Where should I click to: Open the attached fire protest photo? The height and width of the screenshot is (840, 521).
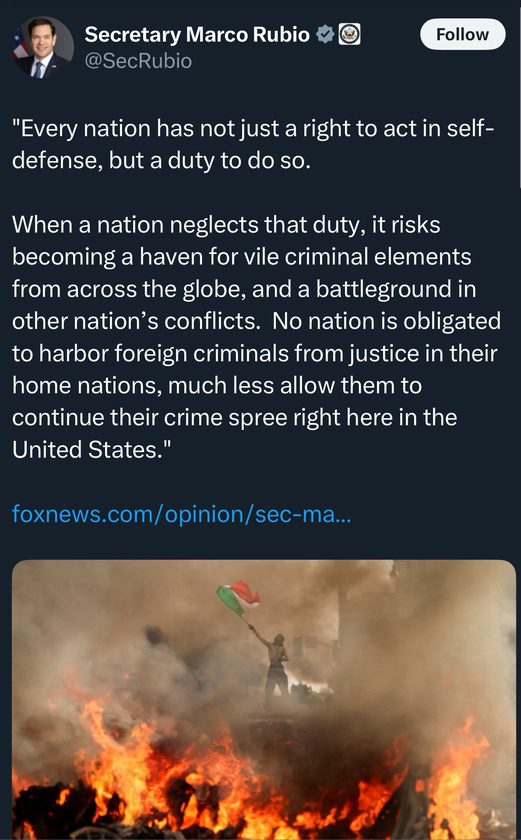(x=263, y=700)
